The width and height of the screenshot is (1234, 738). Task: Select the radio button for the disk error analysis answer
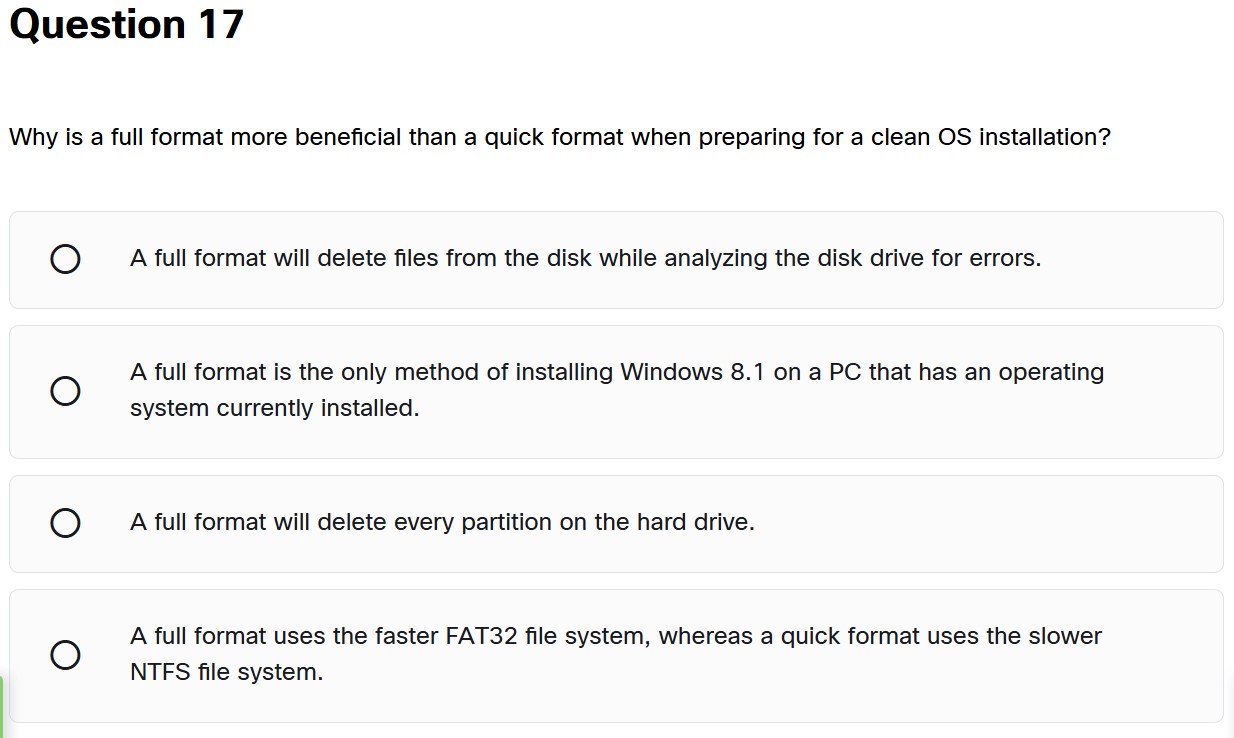tap(65, 259)
